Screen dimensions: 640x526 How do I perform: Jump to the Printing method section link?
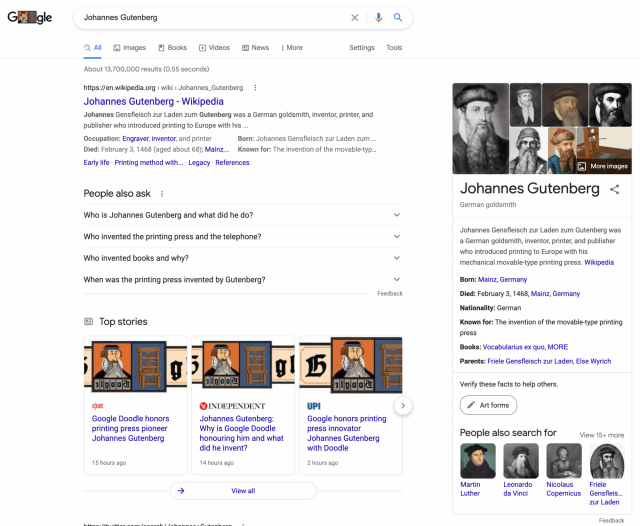click(x=149, y=162)
